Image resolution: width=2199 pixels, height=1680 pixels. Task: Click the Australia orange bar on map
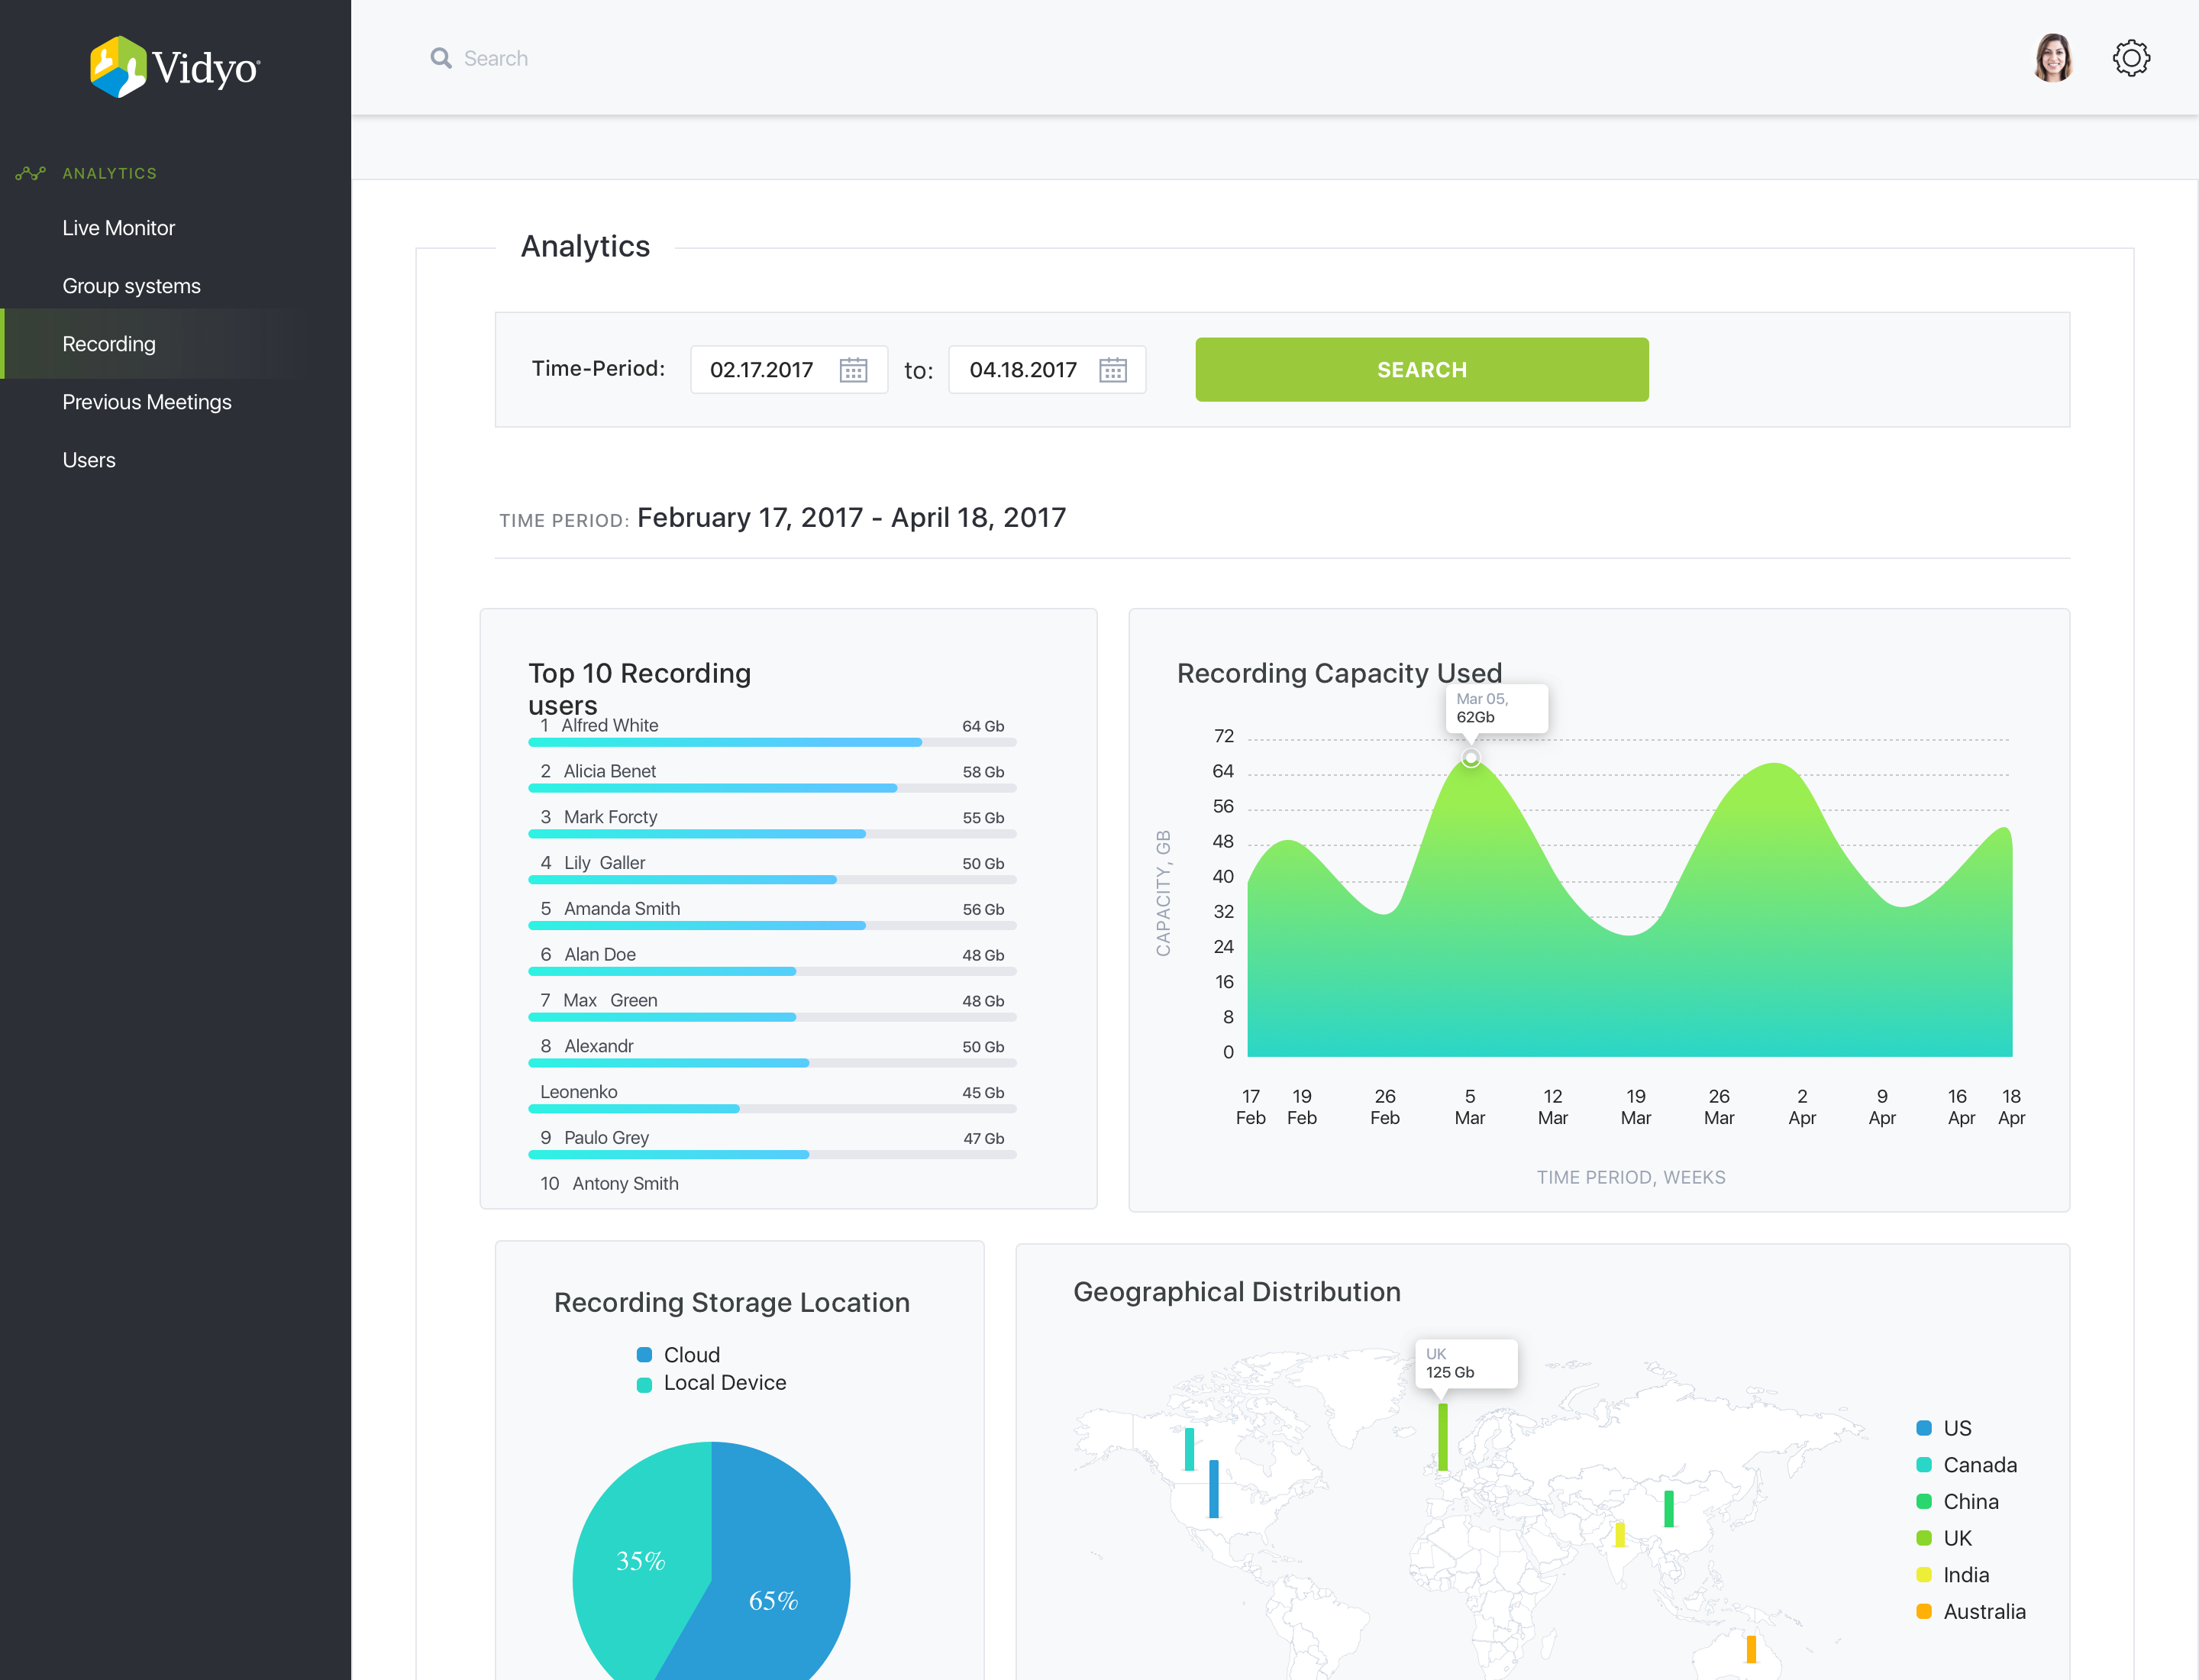click(1751, 1649)
